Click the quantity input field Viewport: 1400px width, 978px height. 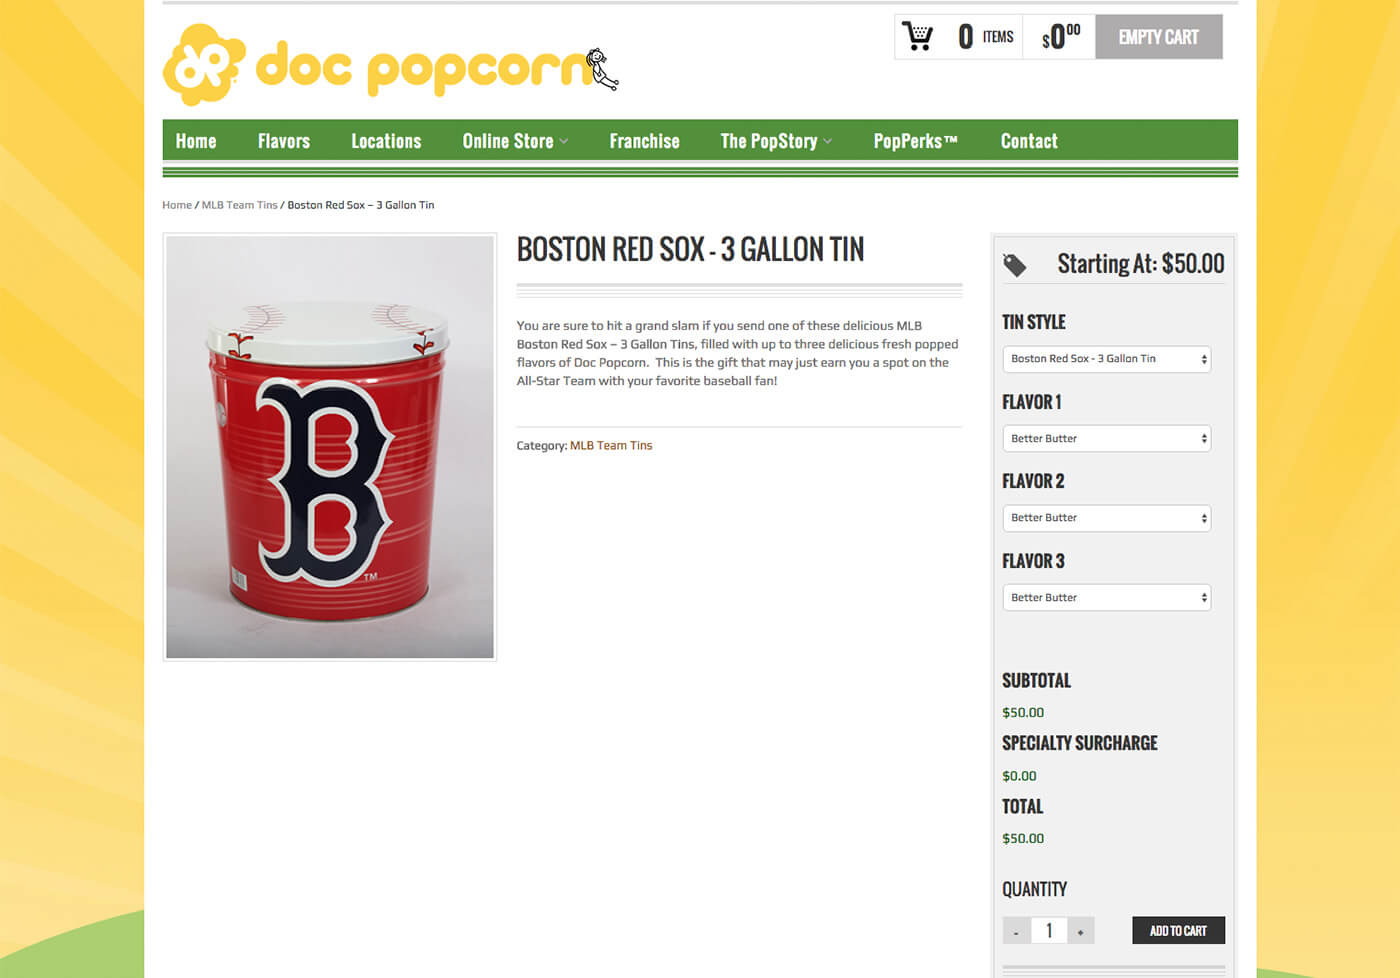[x=1049, y=931]
